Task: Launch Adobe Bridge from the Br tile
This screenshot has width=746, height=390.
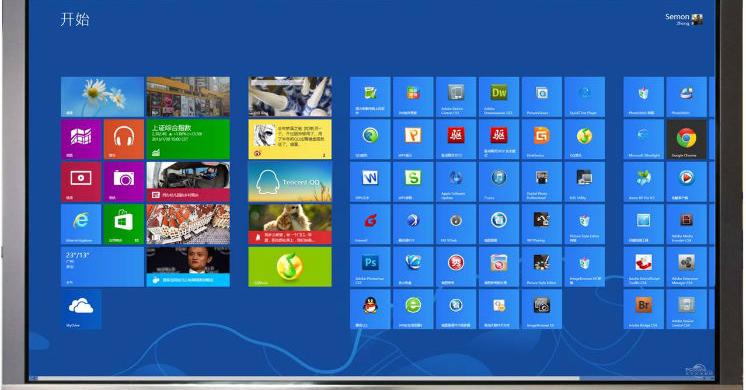Action: [x=643, y=309]
